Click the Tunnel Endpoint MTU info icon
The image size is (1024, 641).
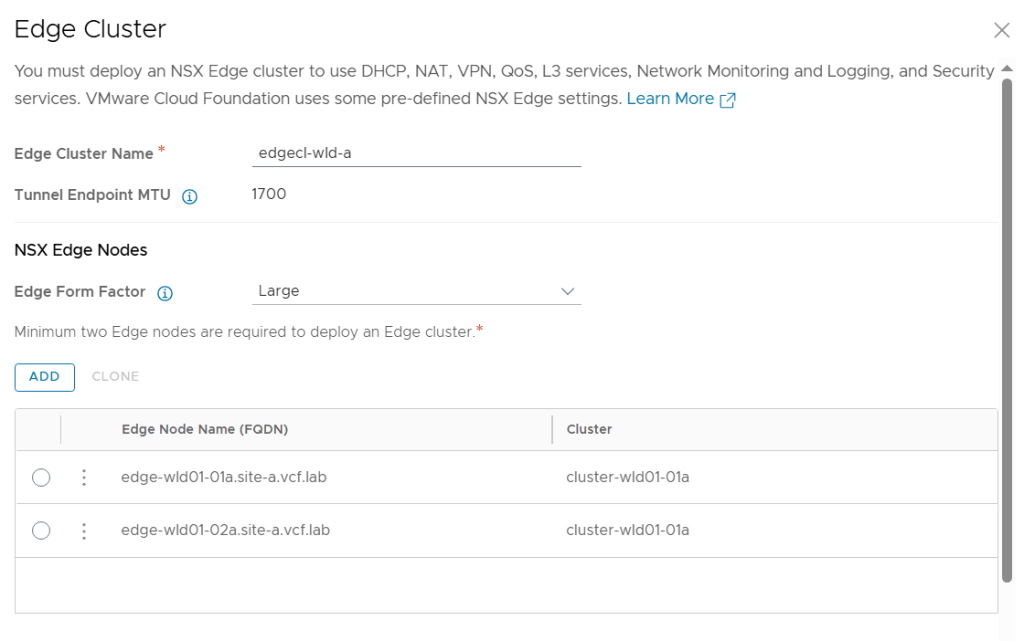pyautogui.click(x=189, y=197)
